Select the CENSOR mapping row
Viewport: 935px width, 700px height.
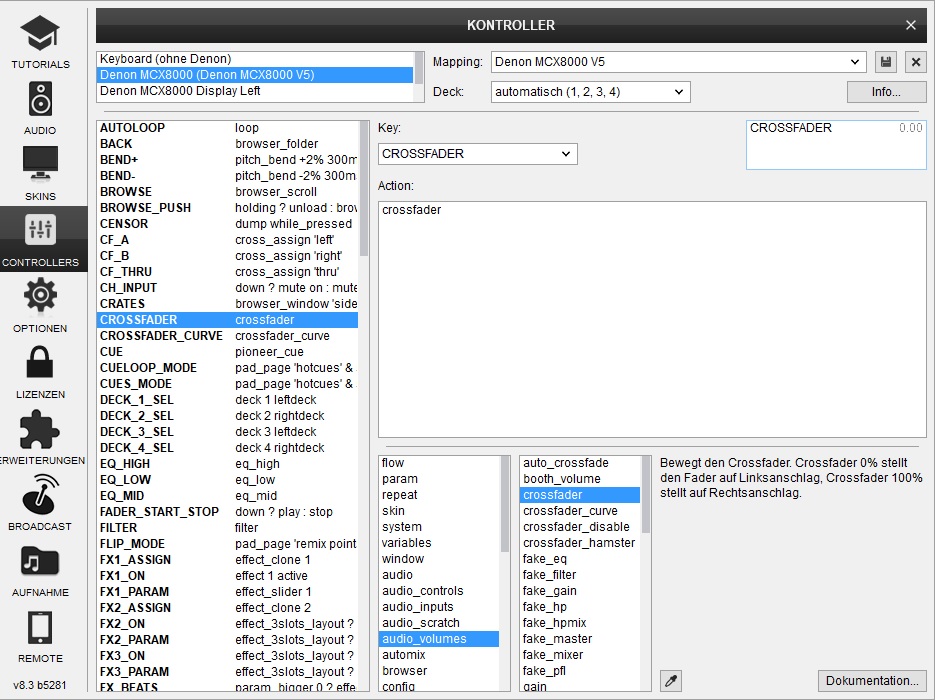[227, 224]
